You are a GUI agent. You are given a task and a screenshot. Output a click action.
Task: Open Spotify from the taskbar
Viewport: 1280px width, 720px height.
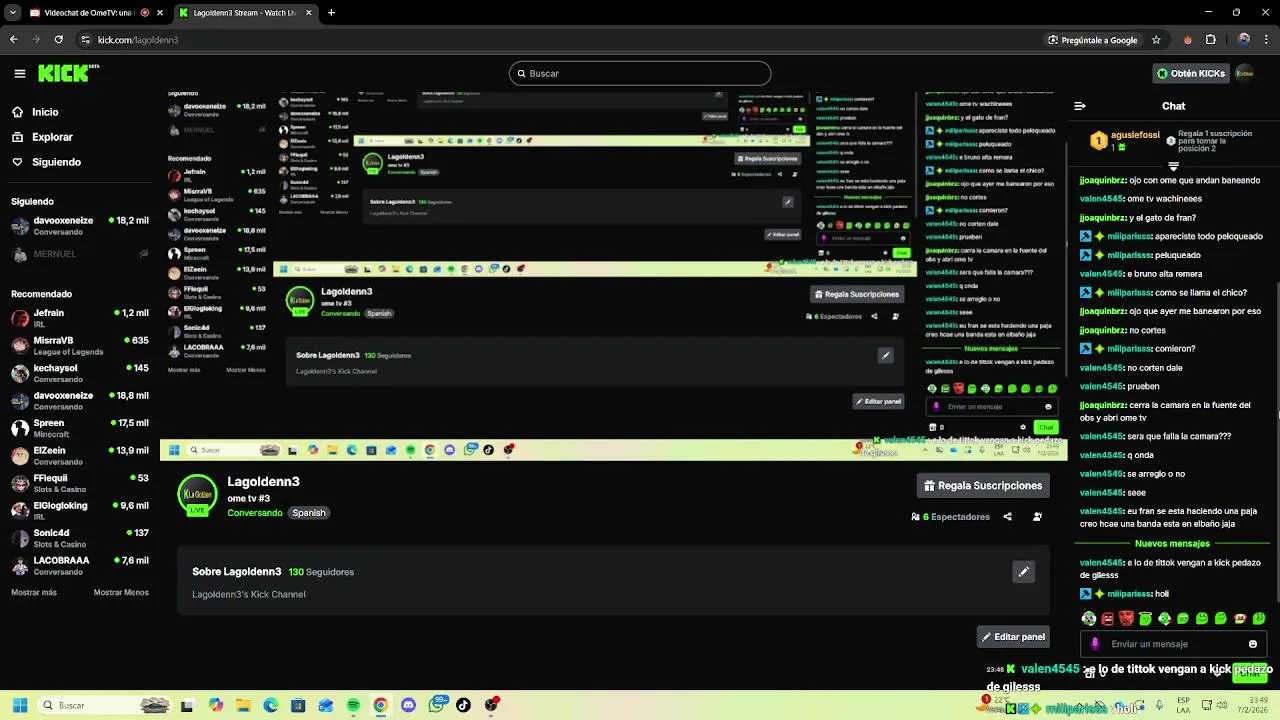tap(353, 705)
